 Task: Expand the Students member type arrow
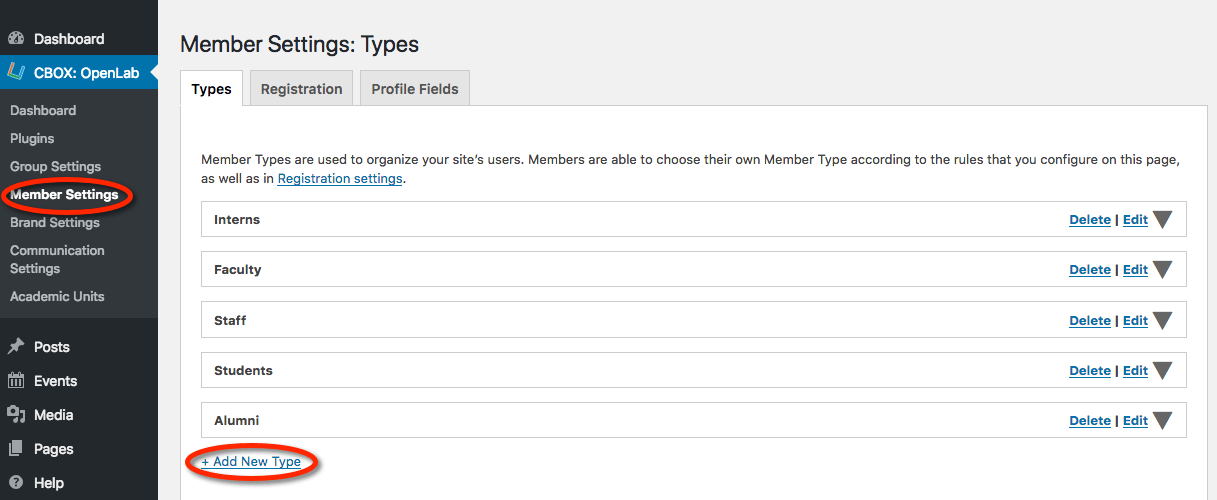[1162, 371]
